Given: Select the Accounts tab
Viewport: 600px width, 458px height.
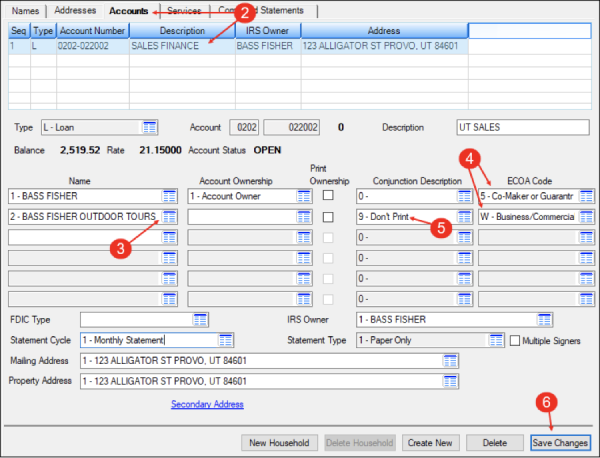Looking at the screenshot, I should click(129, 11).
